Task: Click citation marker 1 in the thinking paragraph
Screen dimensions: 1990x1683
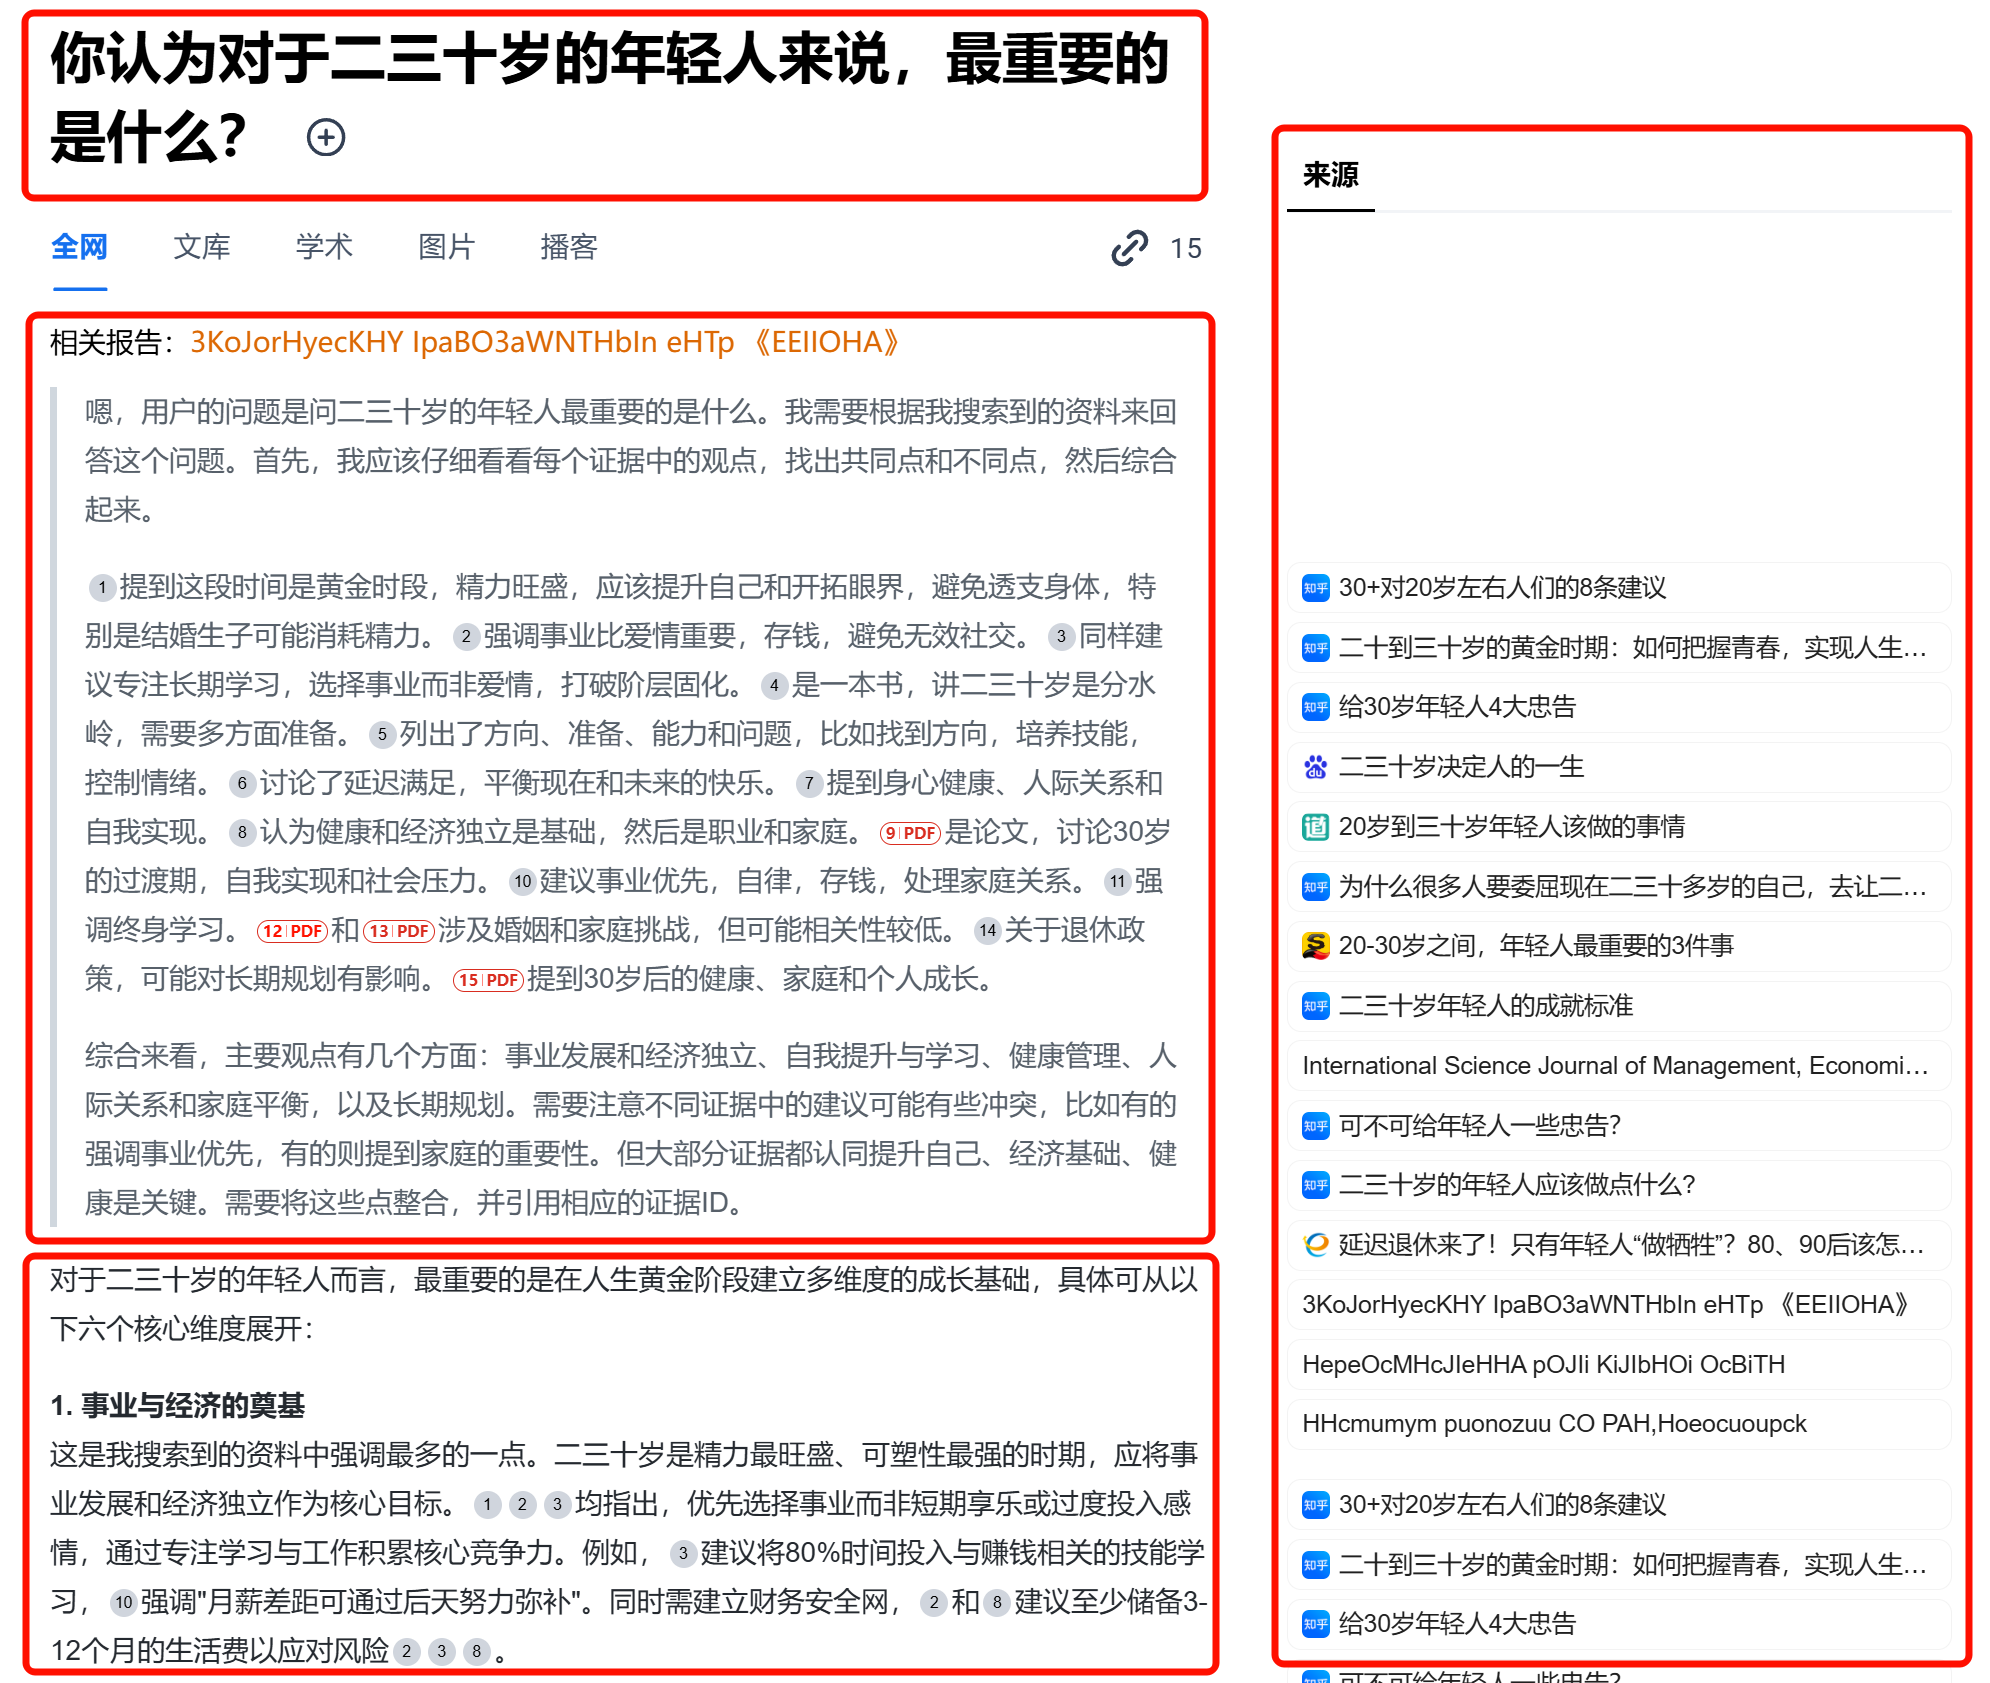Action: [102, 587]
